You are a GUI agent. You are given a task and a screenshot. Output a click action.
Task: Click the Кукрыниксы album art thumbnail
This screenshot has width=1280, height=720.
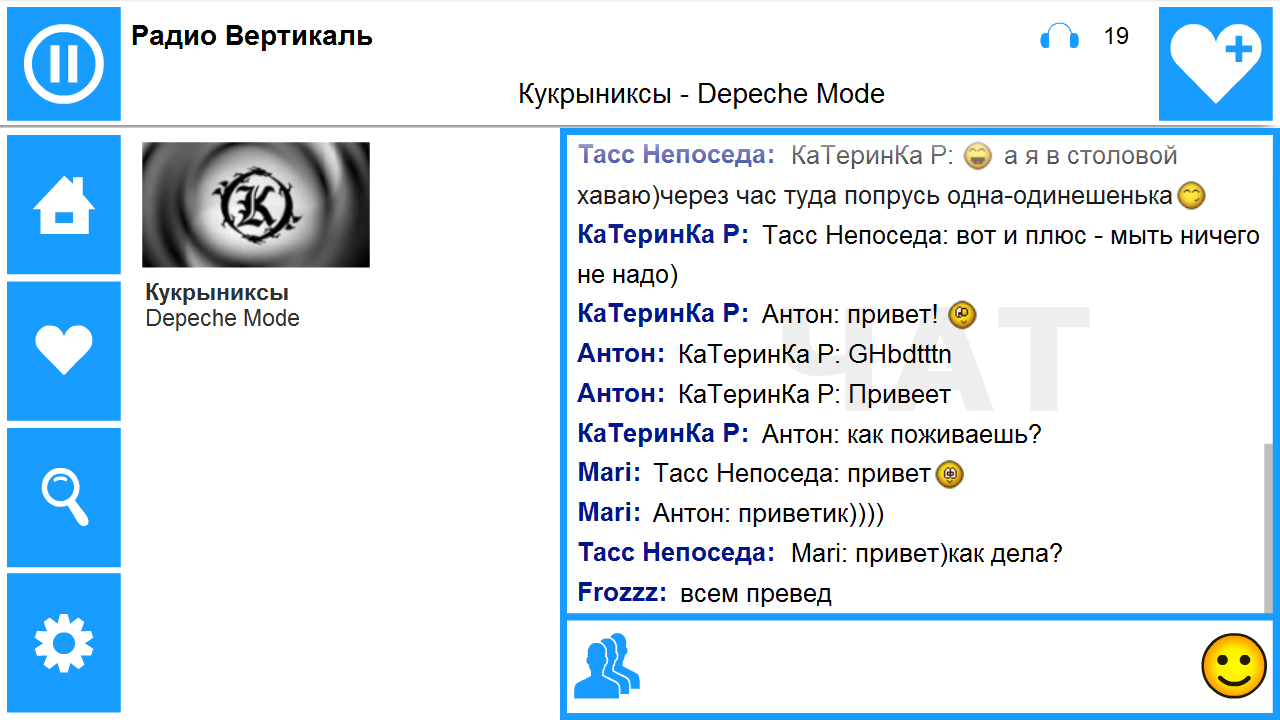pyautogui.click(x=256, y=204)
